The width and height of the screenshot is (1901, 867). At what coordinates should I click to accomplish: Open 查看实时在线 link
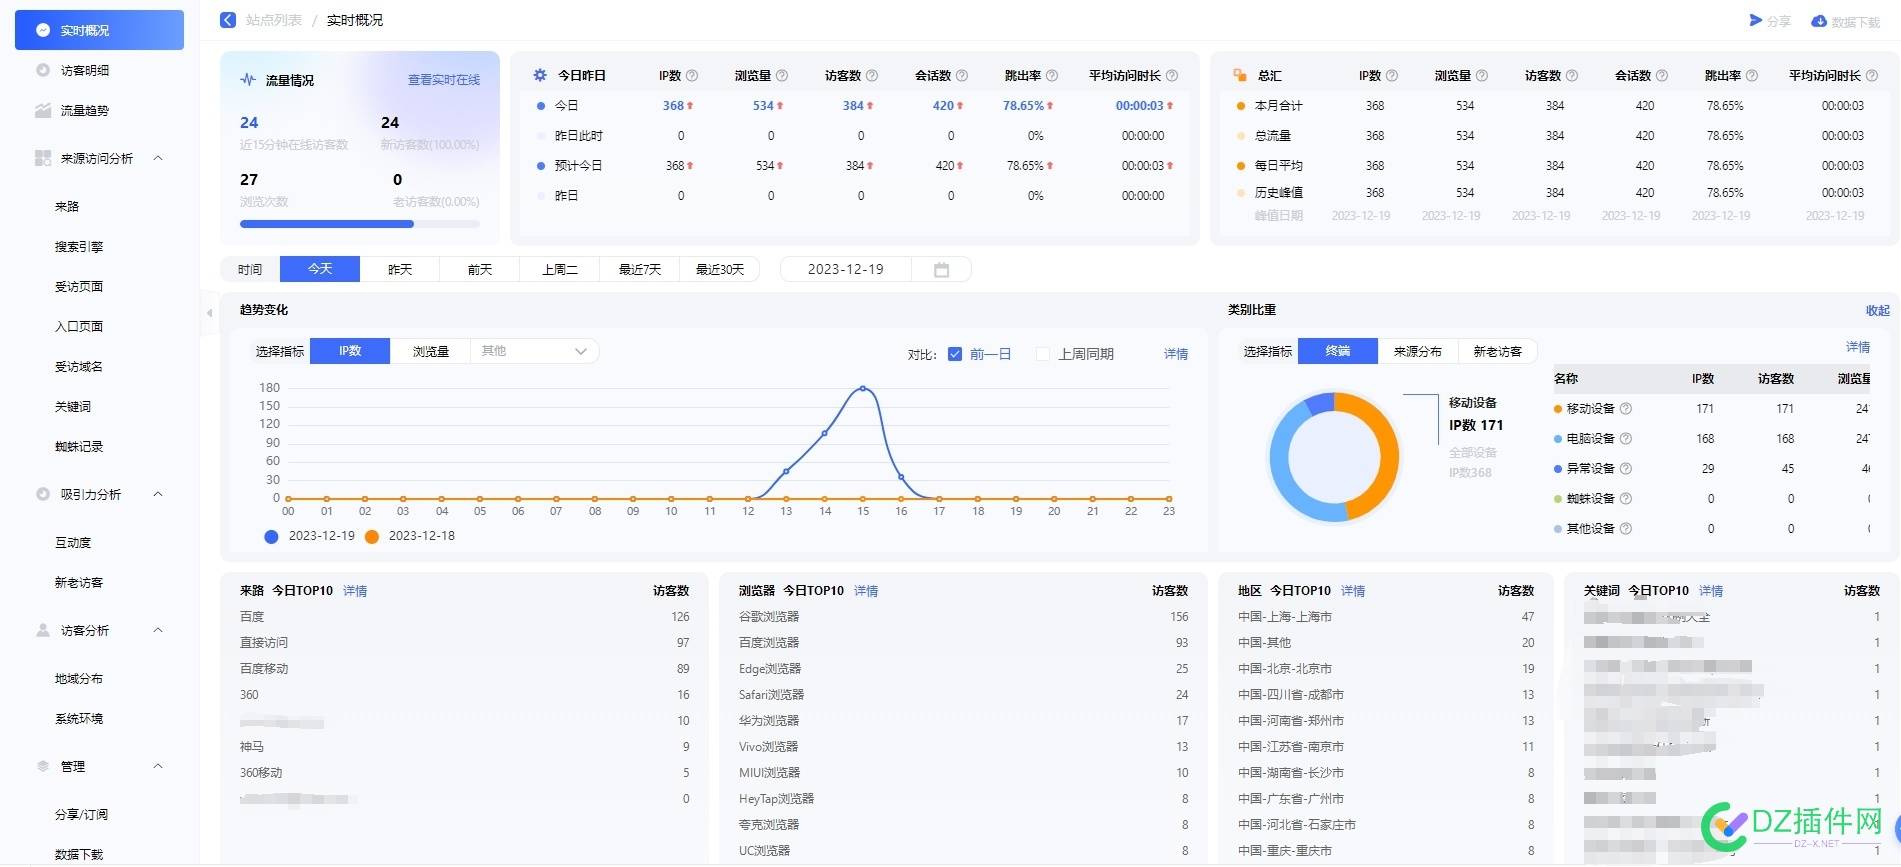[x=444, y=80]
